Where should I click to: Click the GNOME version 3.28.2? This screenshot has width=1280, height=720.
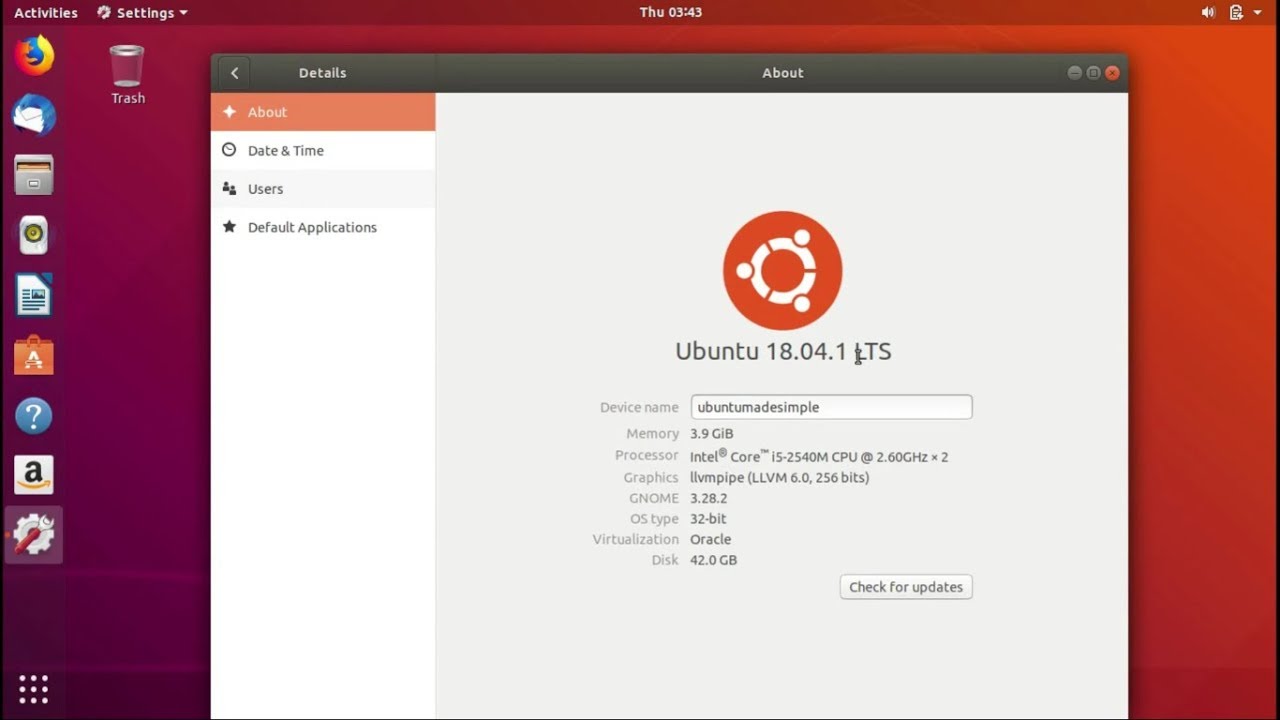[709, 498]
